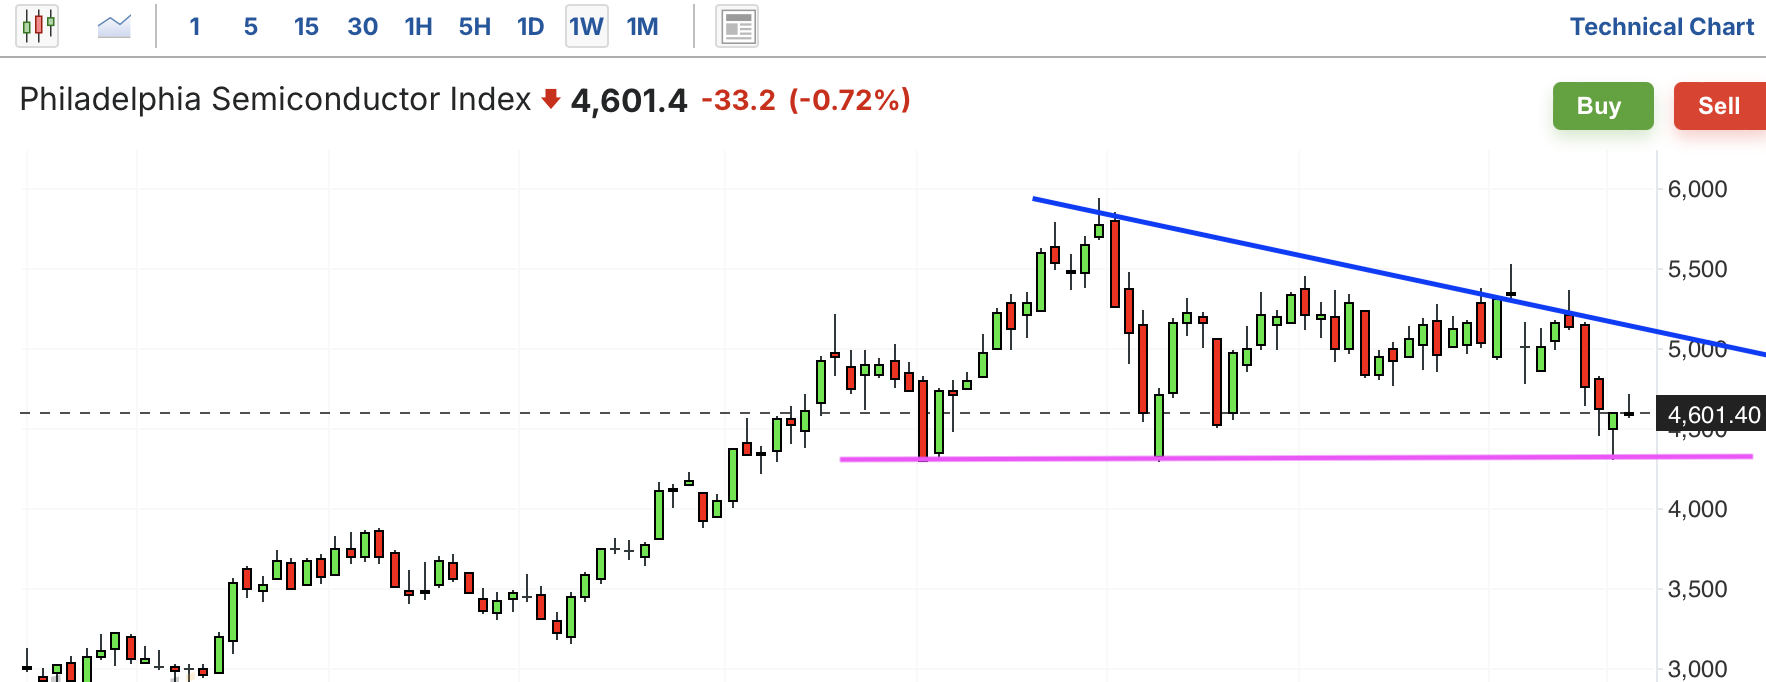Click the news layout icon in toolbar
This screenshot has width=1766, height=682.
click(737, 27)
